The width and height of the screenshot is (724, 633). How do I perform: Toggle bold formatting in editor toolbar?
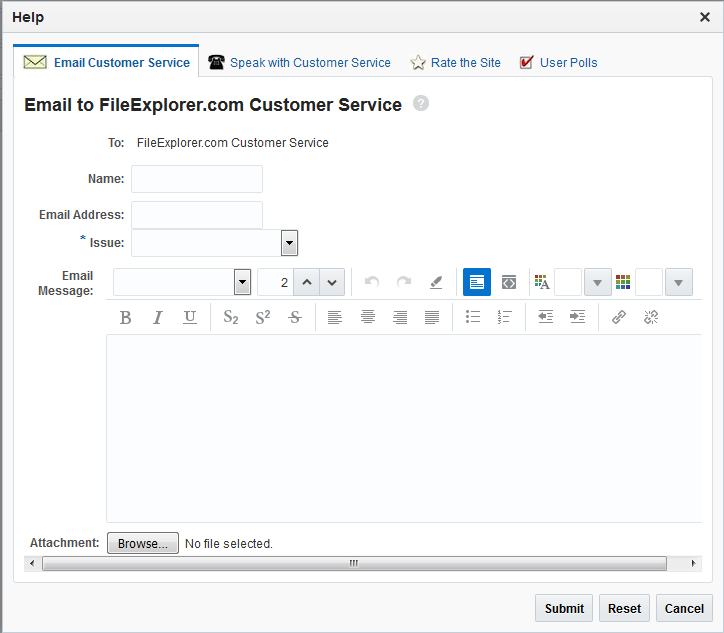tap(125, 317)
